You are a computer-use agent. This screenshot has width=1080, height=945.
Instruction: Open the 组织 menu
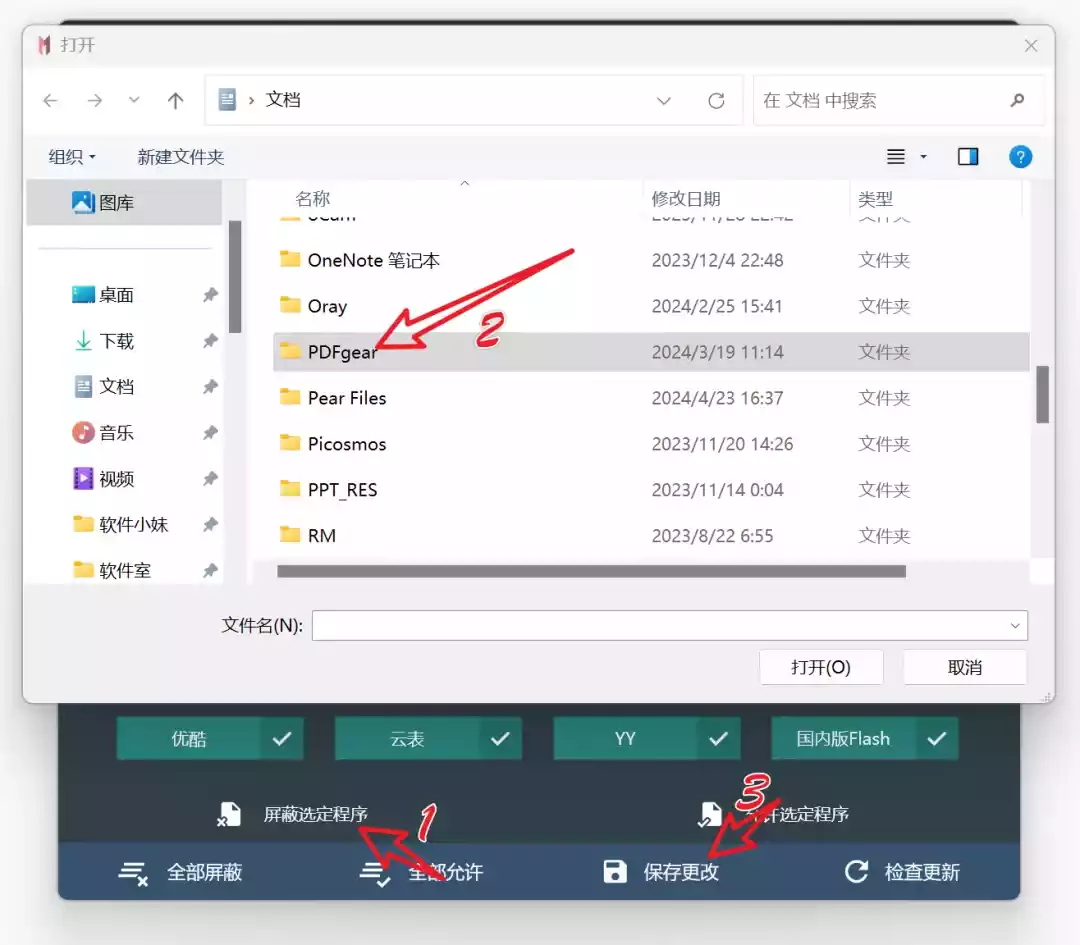pos(72,157)
